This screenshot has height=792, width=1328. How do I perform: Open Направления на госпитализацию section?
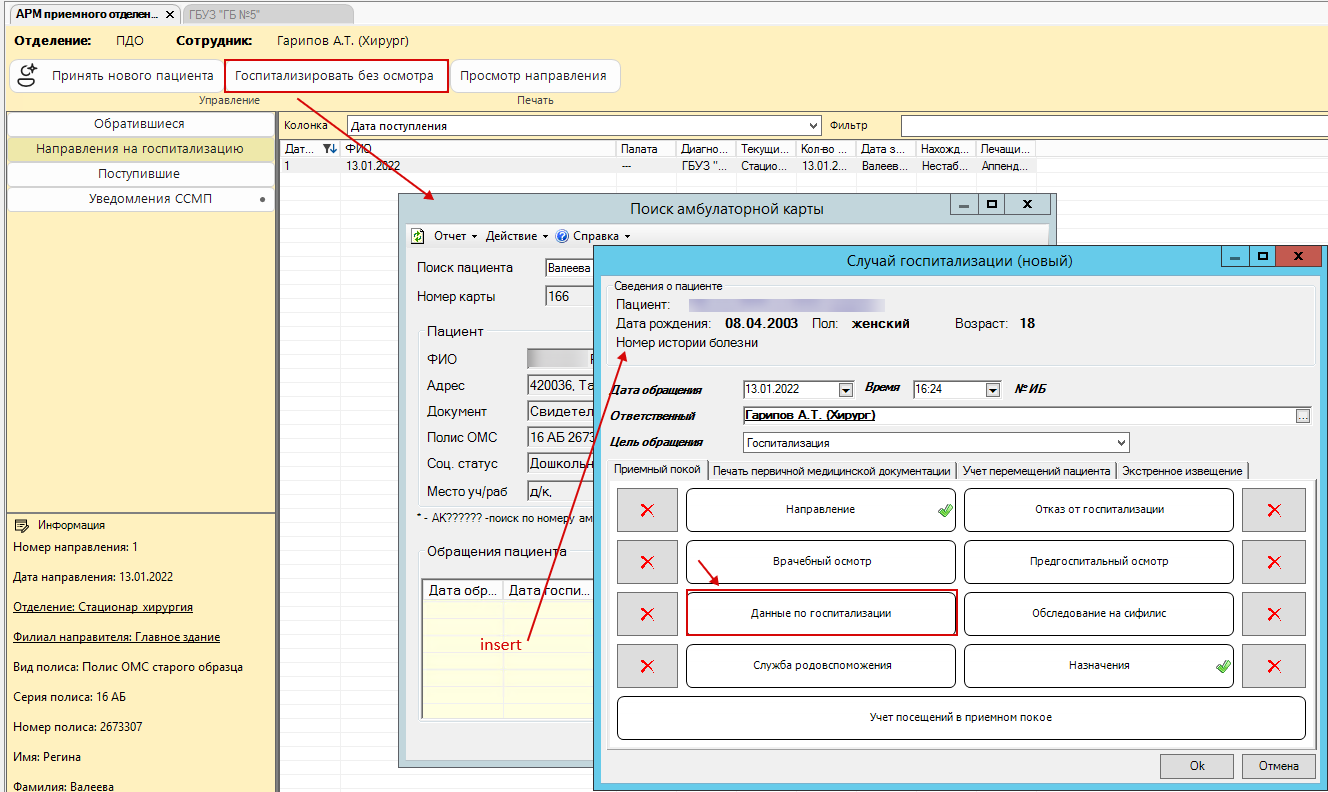point(140,149)
